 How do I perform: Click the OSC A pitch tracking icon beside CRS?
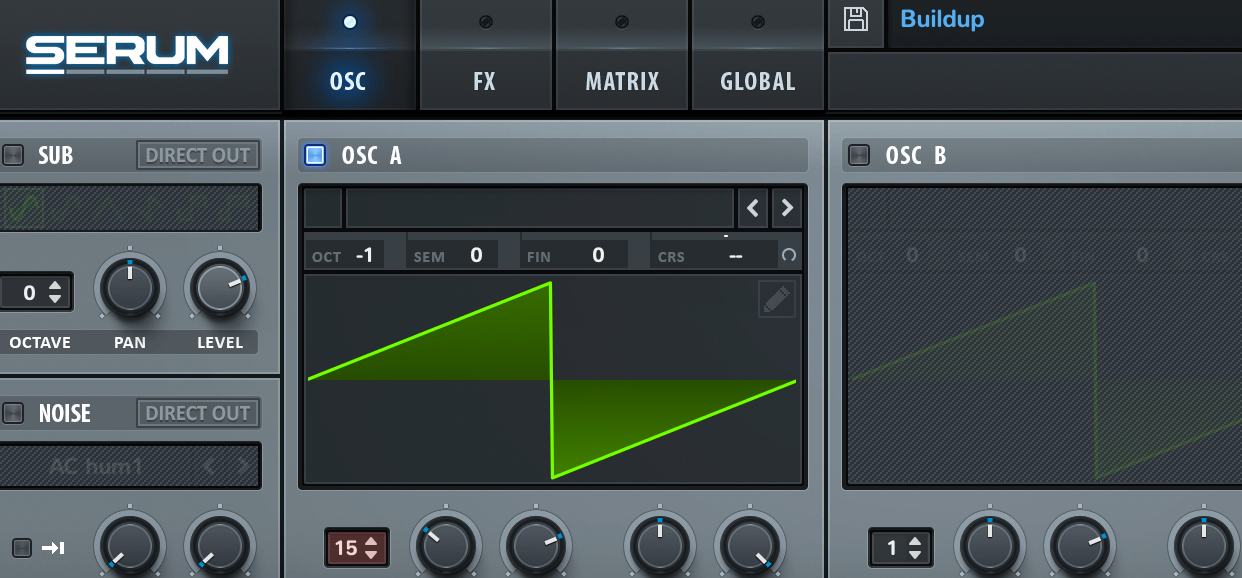[789, 255]
